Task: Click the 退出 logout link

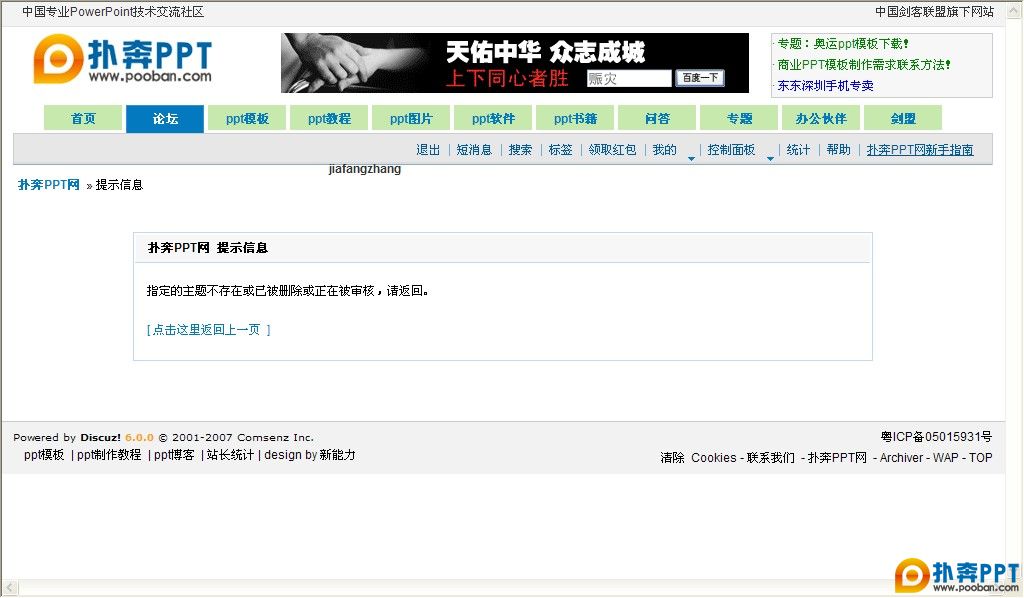Action: click(x=428, y=150)
